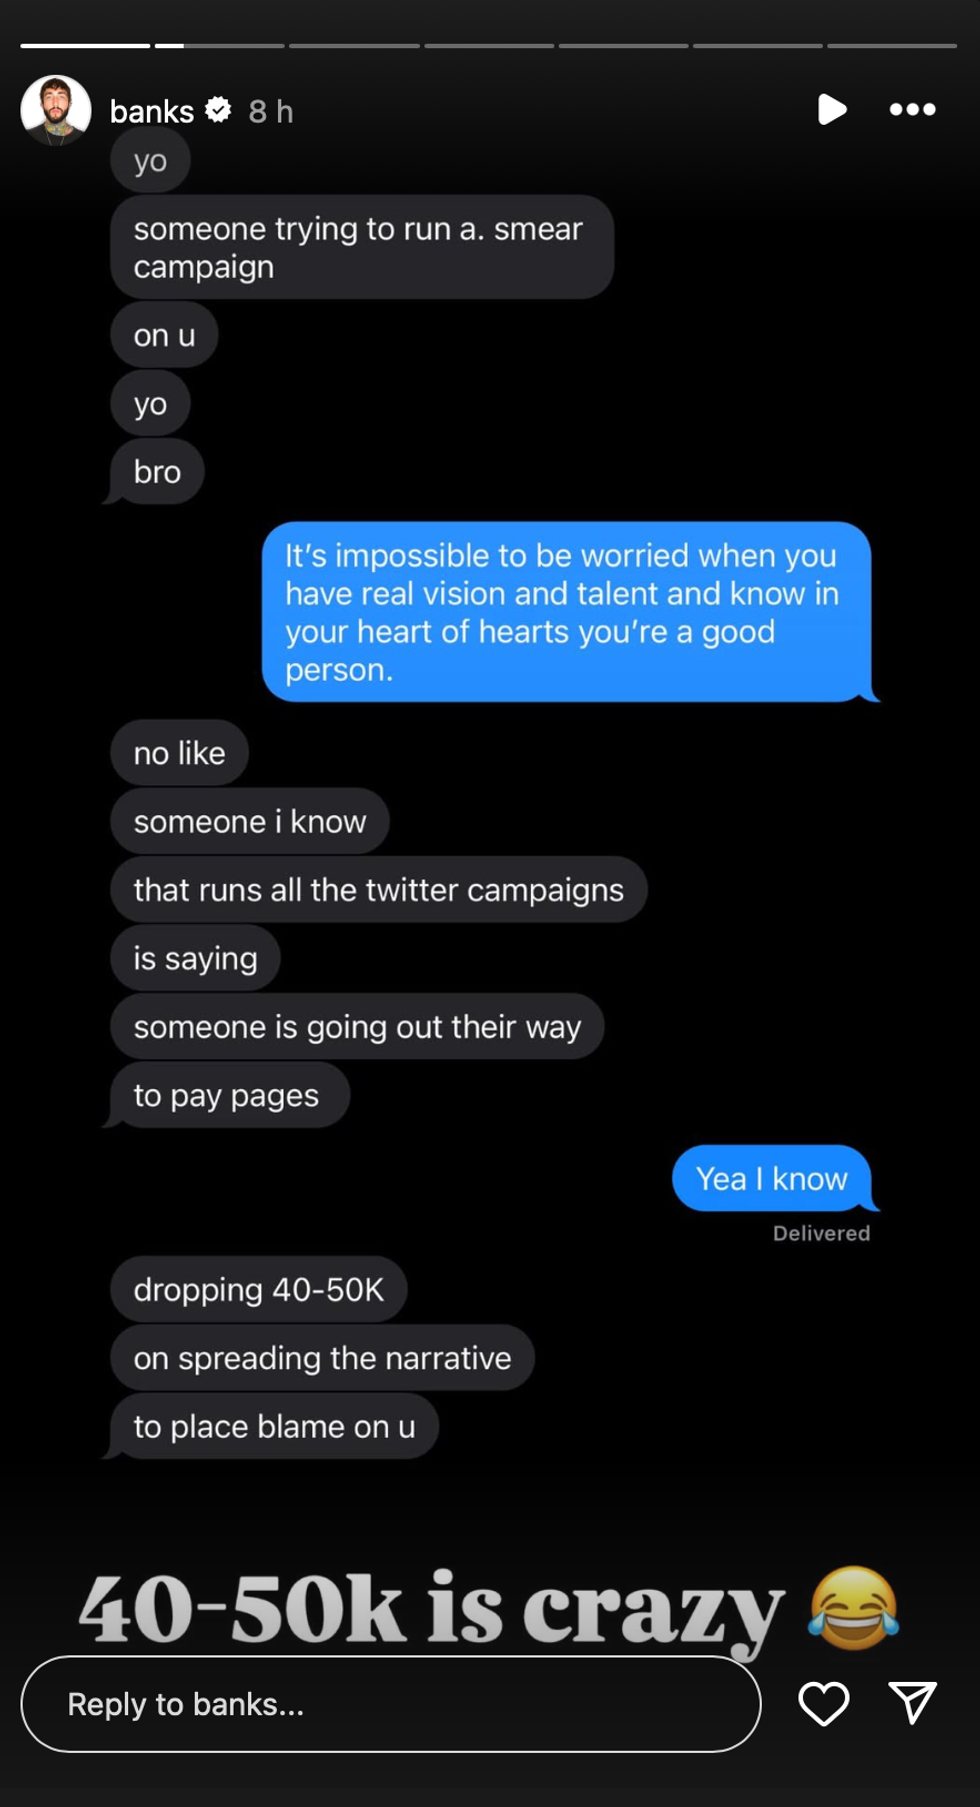Click the verified badge next to banks
Image resolution: width=980 pixels, height=1807 pixels.
point(218,110)
